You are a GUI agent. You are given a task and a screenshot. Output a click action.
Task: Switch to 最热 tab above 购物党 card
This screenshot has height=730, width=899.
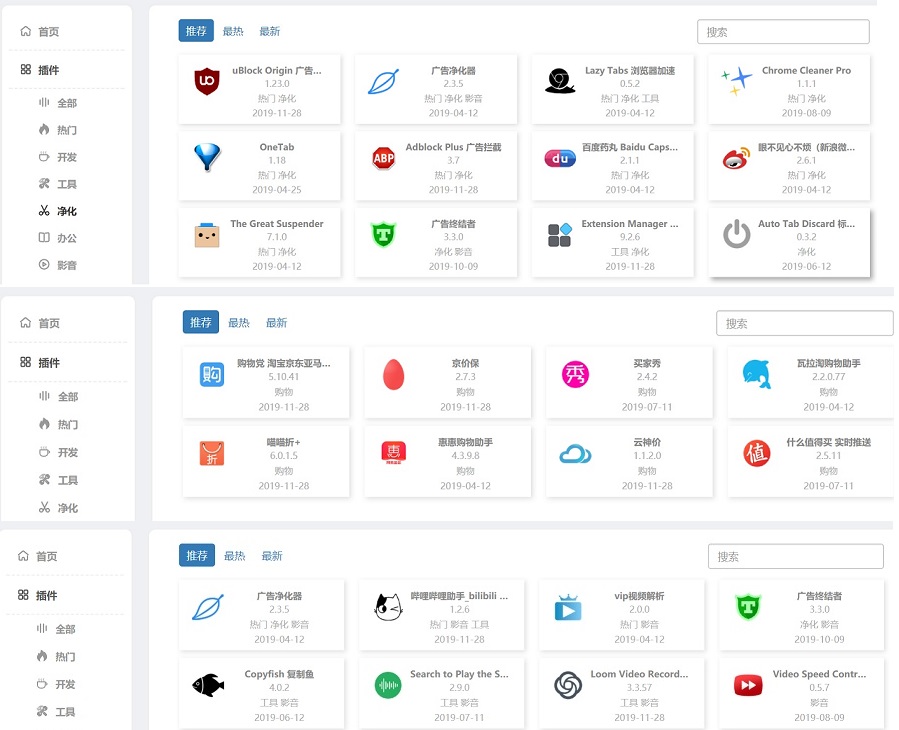[239, 322]
